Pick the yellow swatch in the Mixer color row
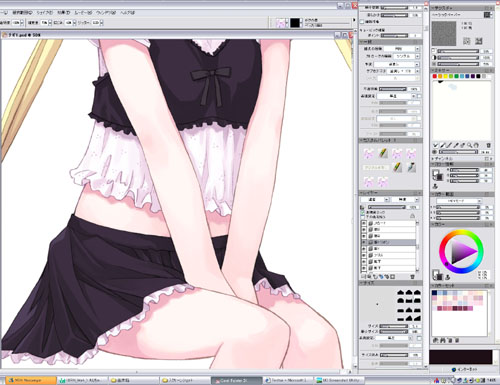The width and height of the screenshot is (500, 385). [446, 76]
